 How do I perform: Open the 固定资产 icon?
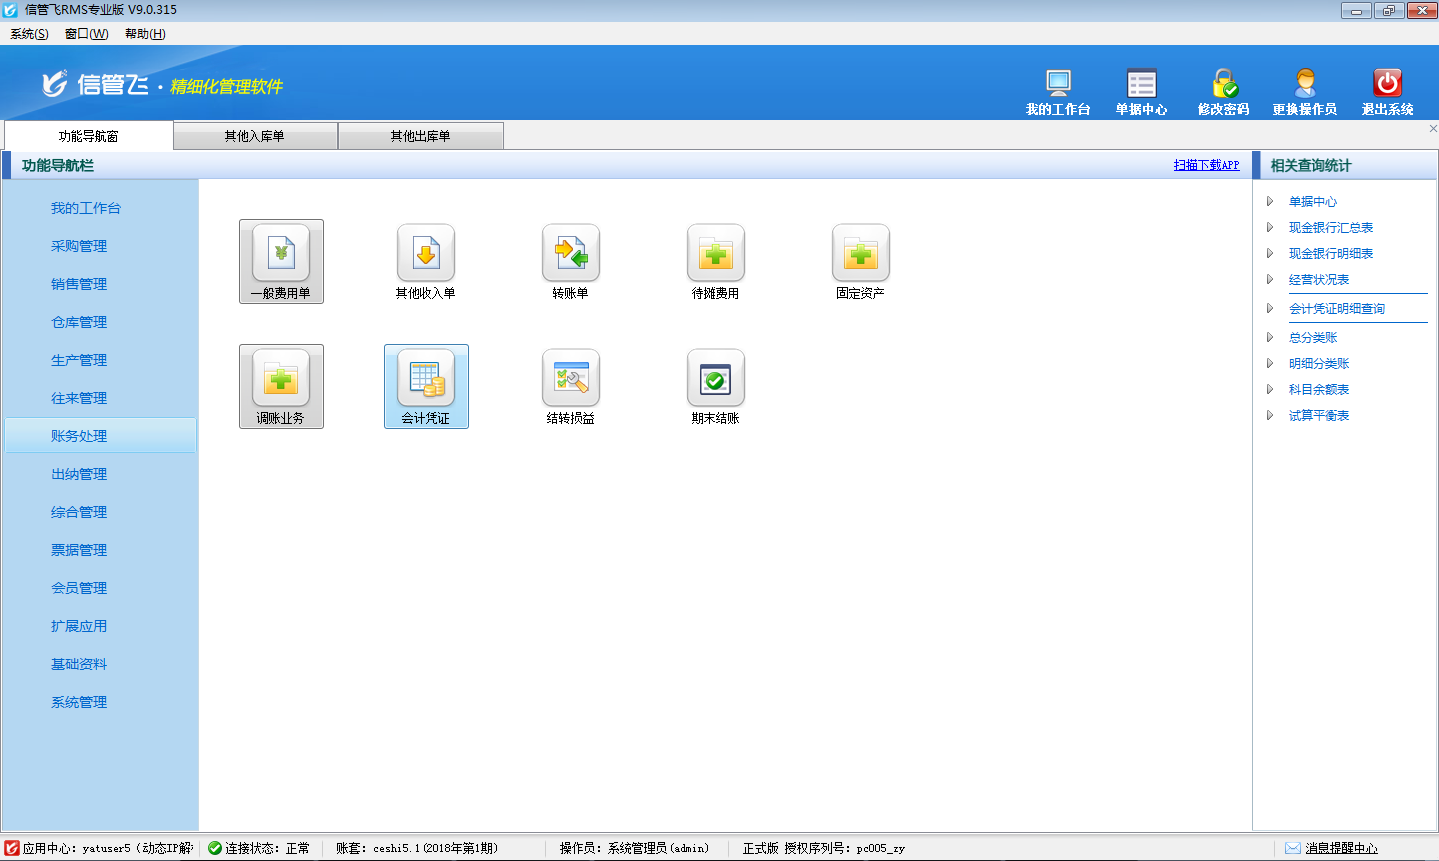(x=861, y=253)
